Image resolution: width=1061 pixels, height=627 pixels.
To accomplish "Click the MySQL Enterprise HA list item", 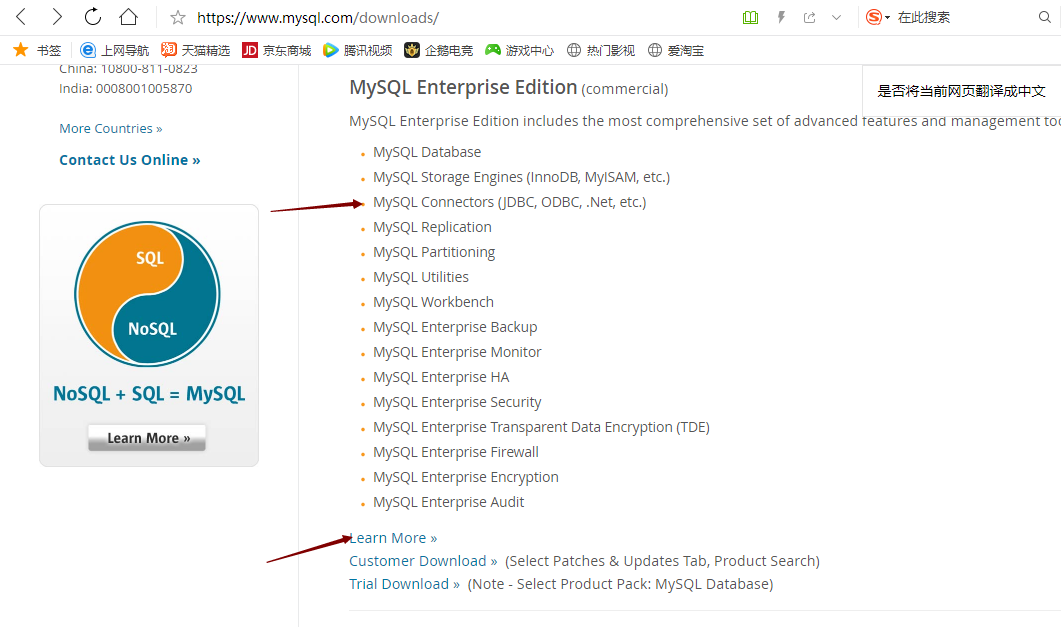I will (441, 377).
